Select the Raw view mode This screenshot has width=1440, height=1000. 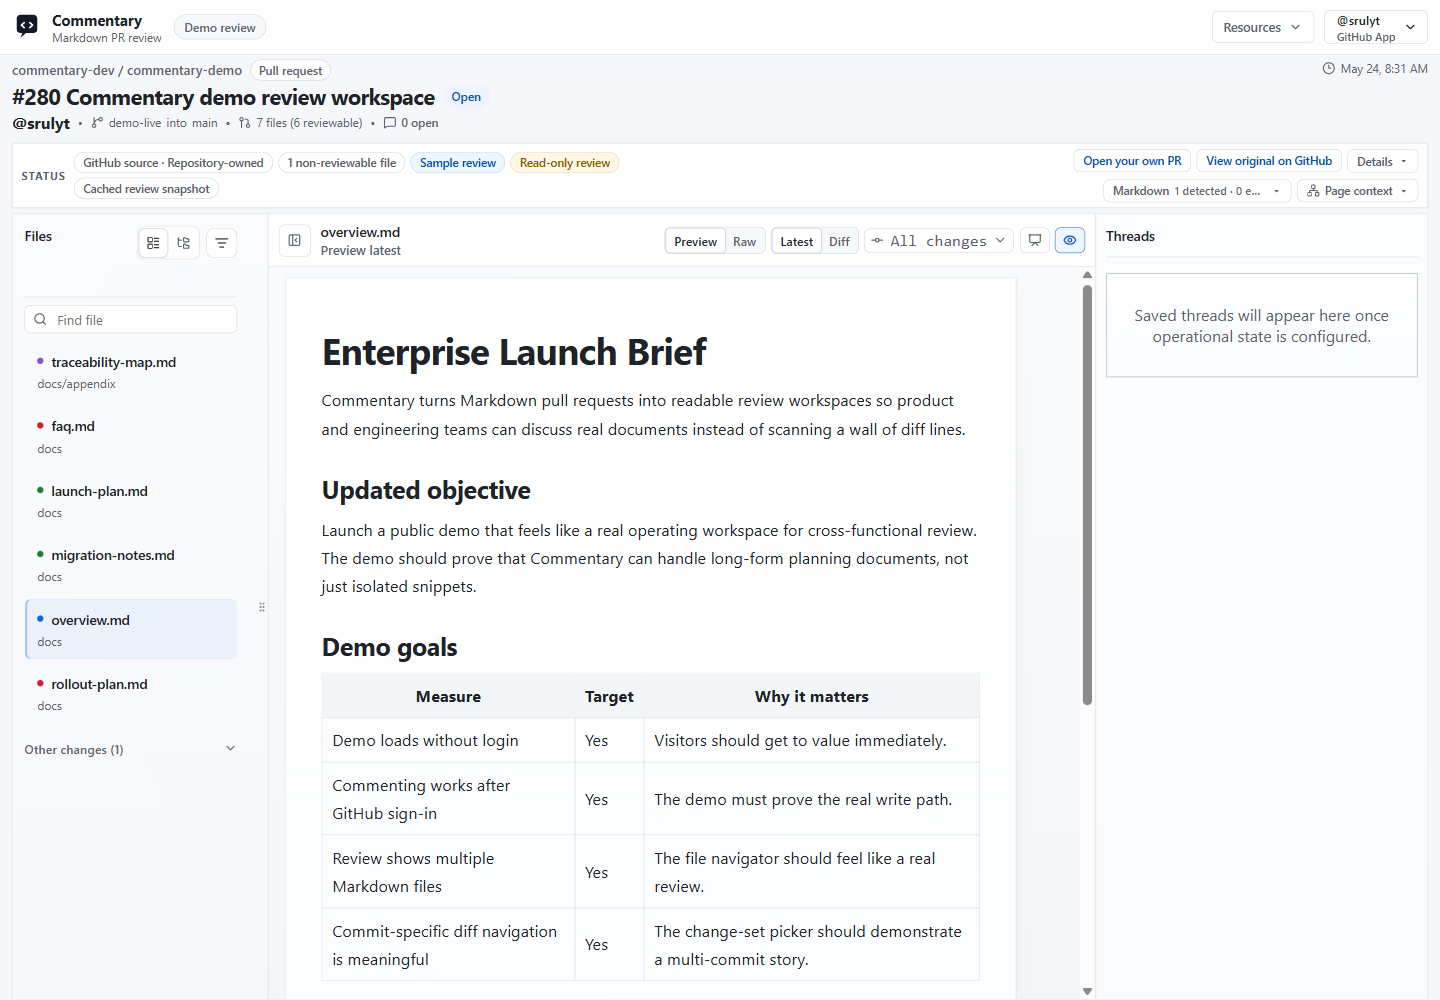(745, 241)
